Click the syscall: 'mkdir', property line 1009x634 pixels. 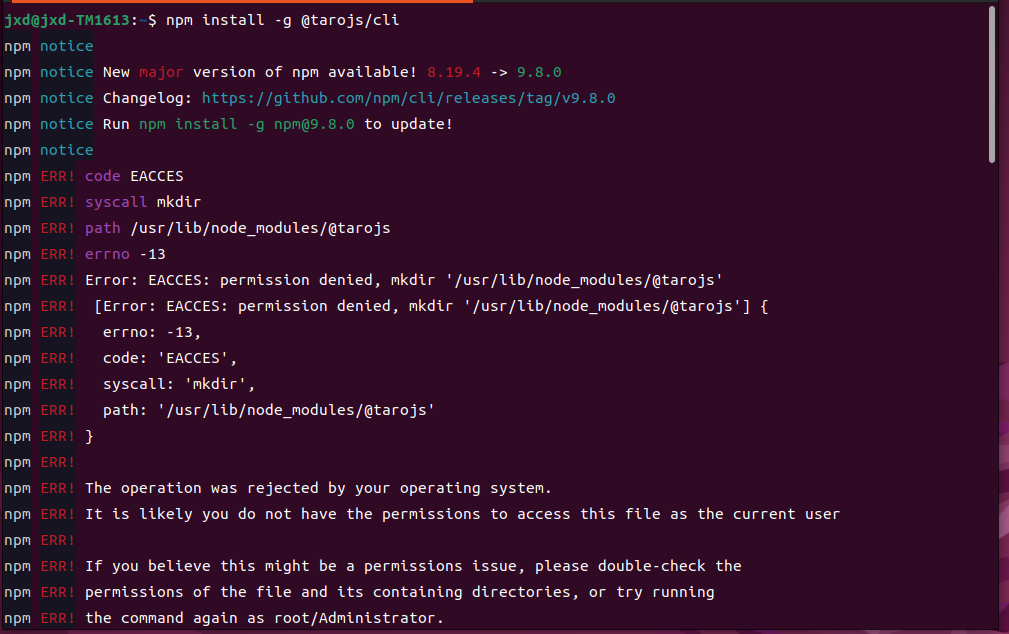tap(179, 384)
